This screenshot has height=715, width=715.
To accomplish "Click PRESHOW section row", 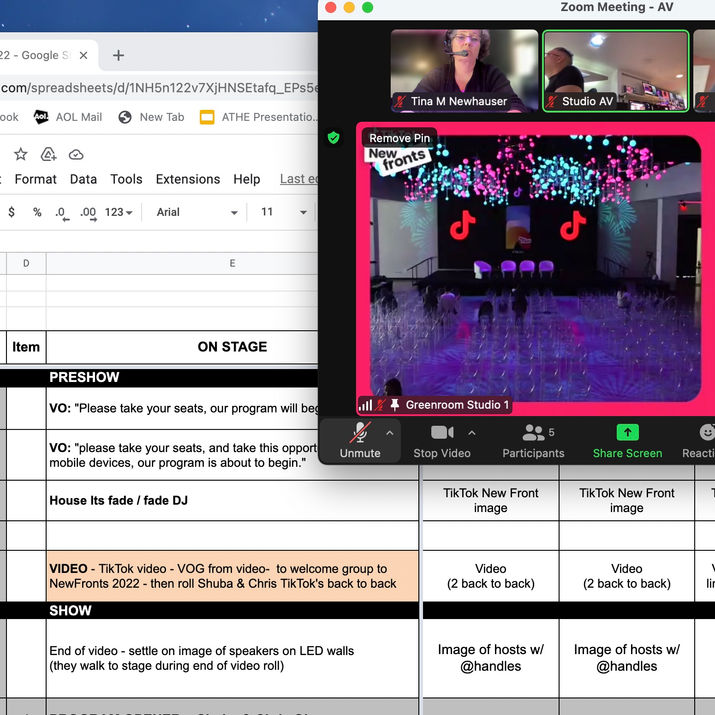I will pos(159,377).
